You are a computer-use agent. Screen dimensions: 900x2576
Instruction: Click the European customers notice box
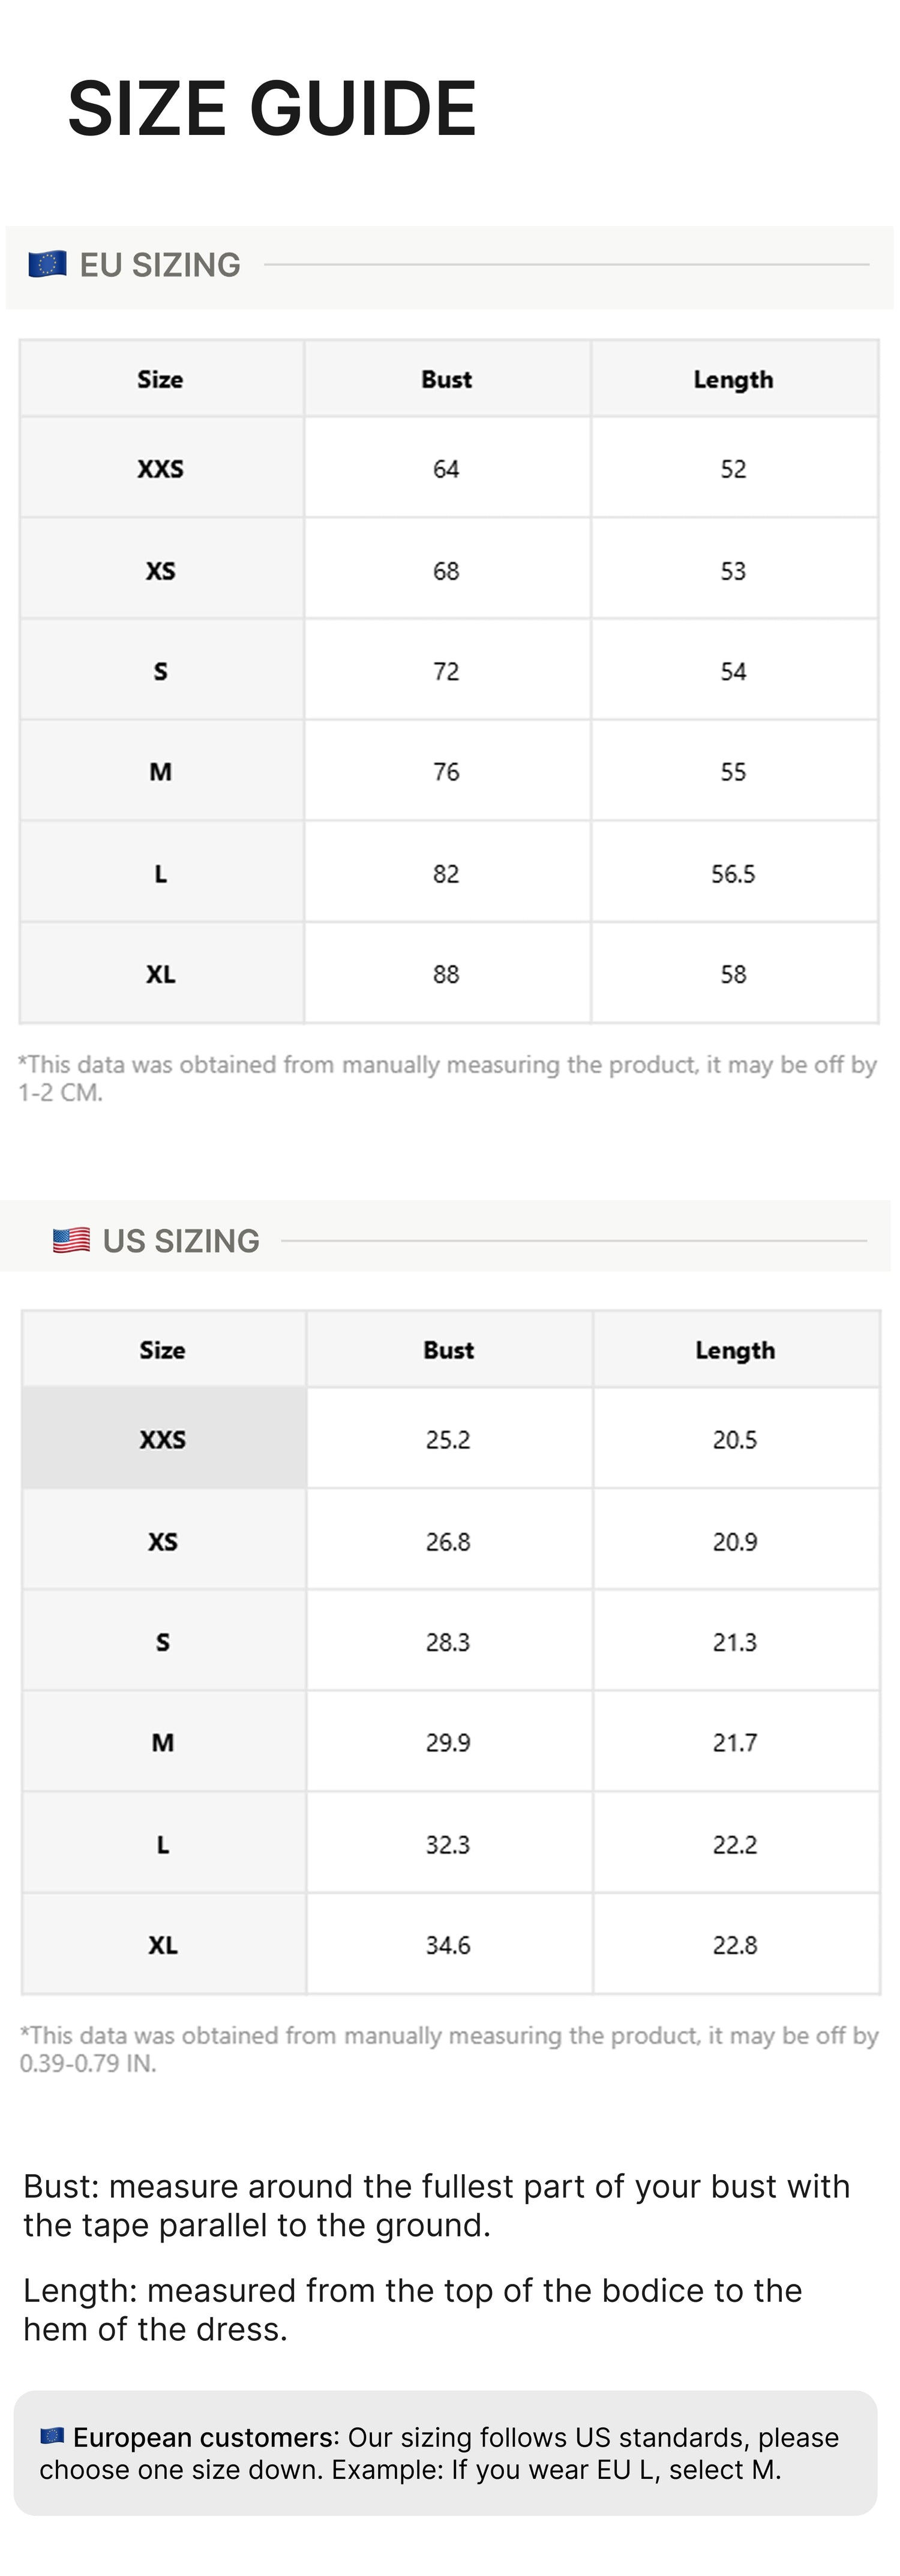coord(445,2453)
